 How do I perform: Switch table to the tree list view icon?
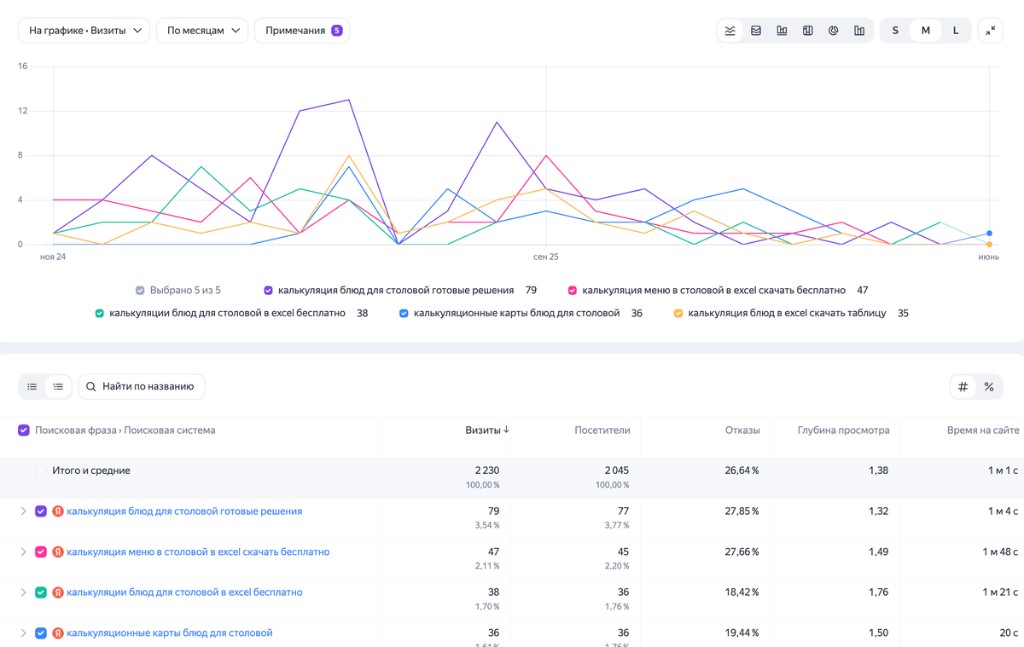point(58,387)
